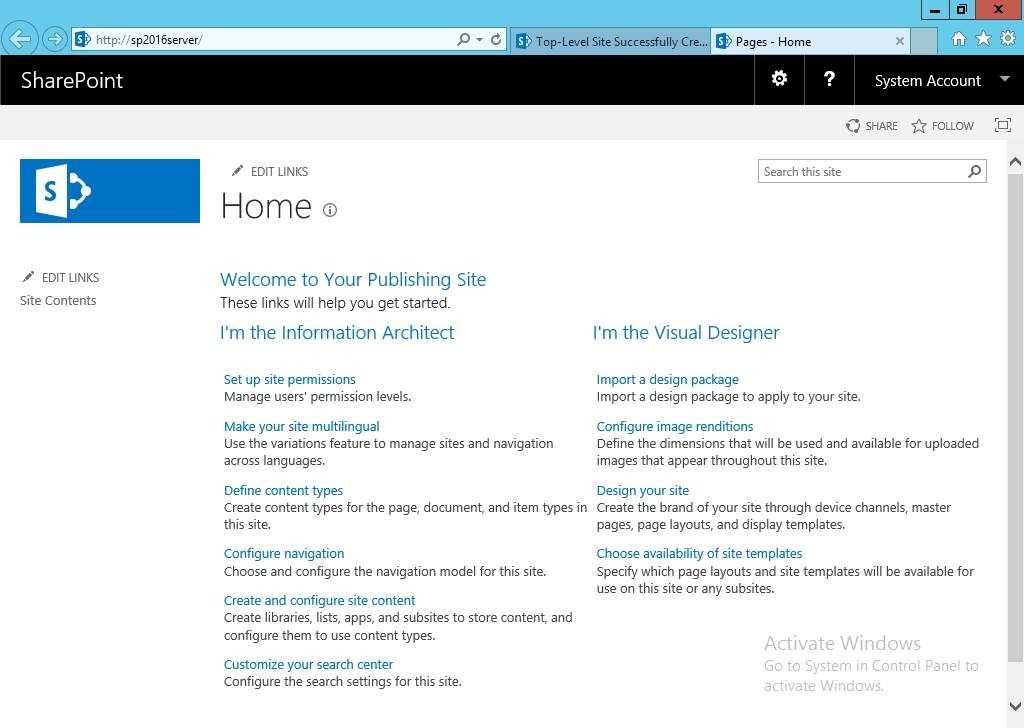
Task: Click the browser Home house icon
Action: [958, 39]
